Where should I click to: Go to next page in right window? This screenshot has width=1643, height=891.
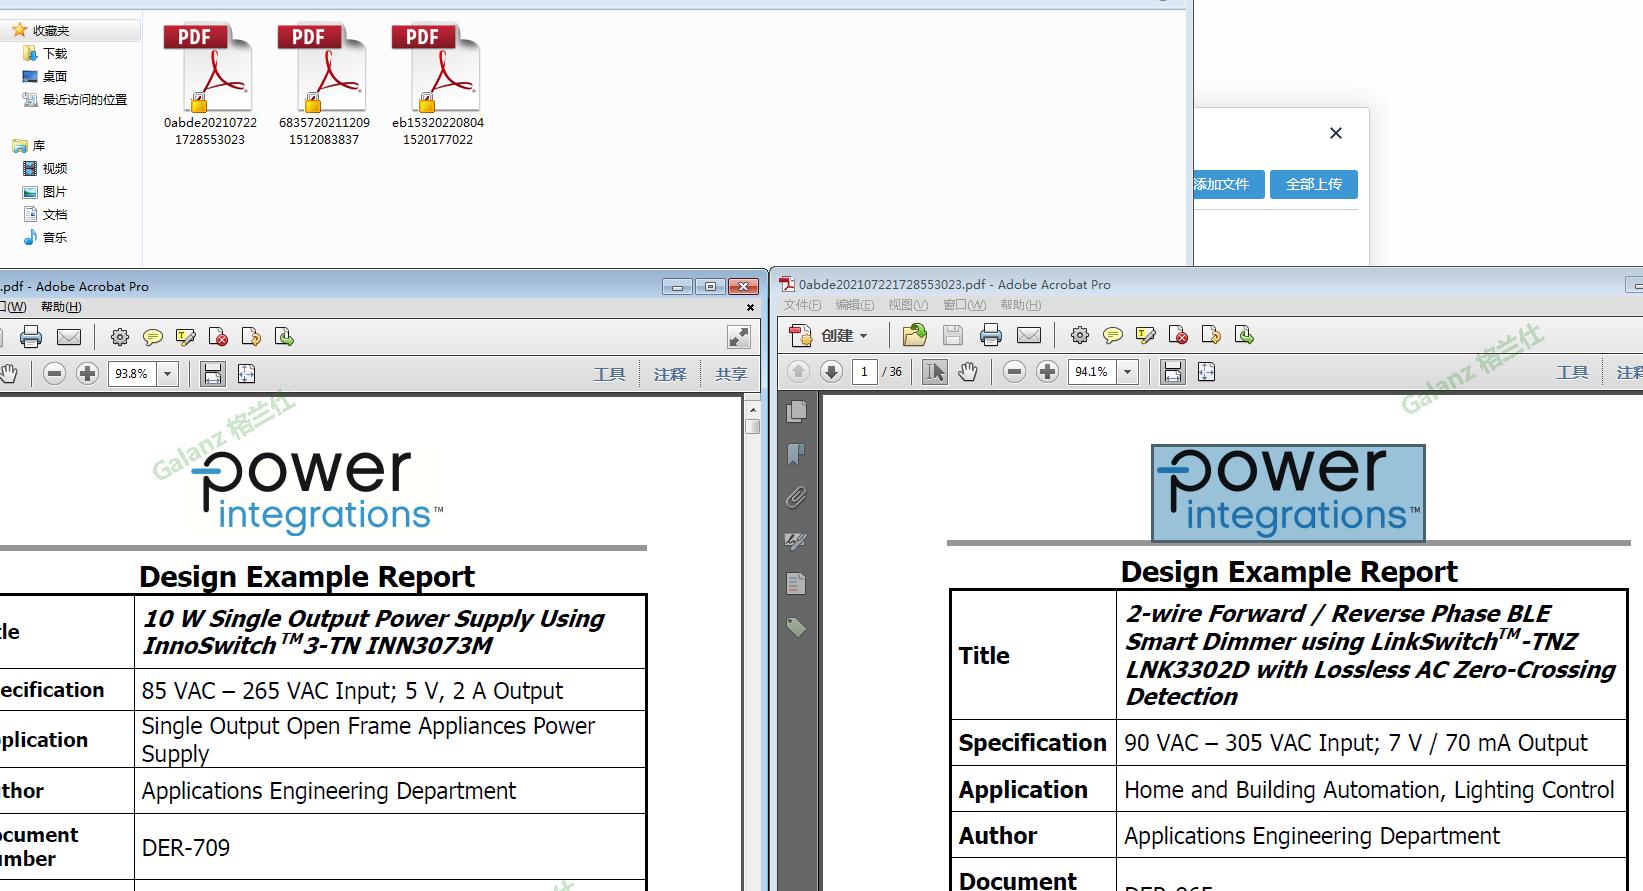click(831, 372)
